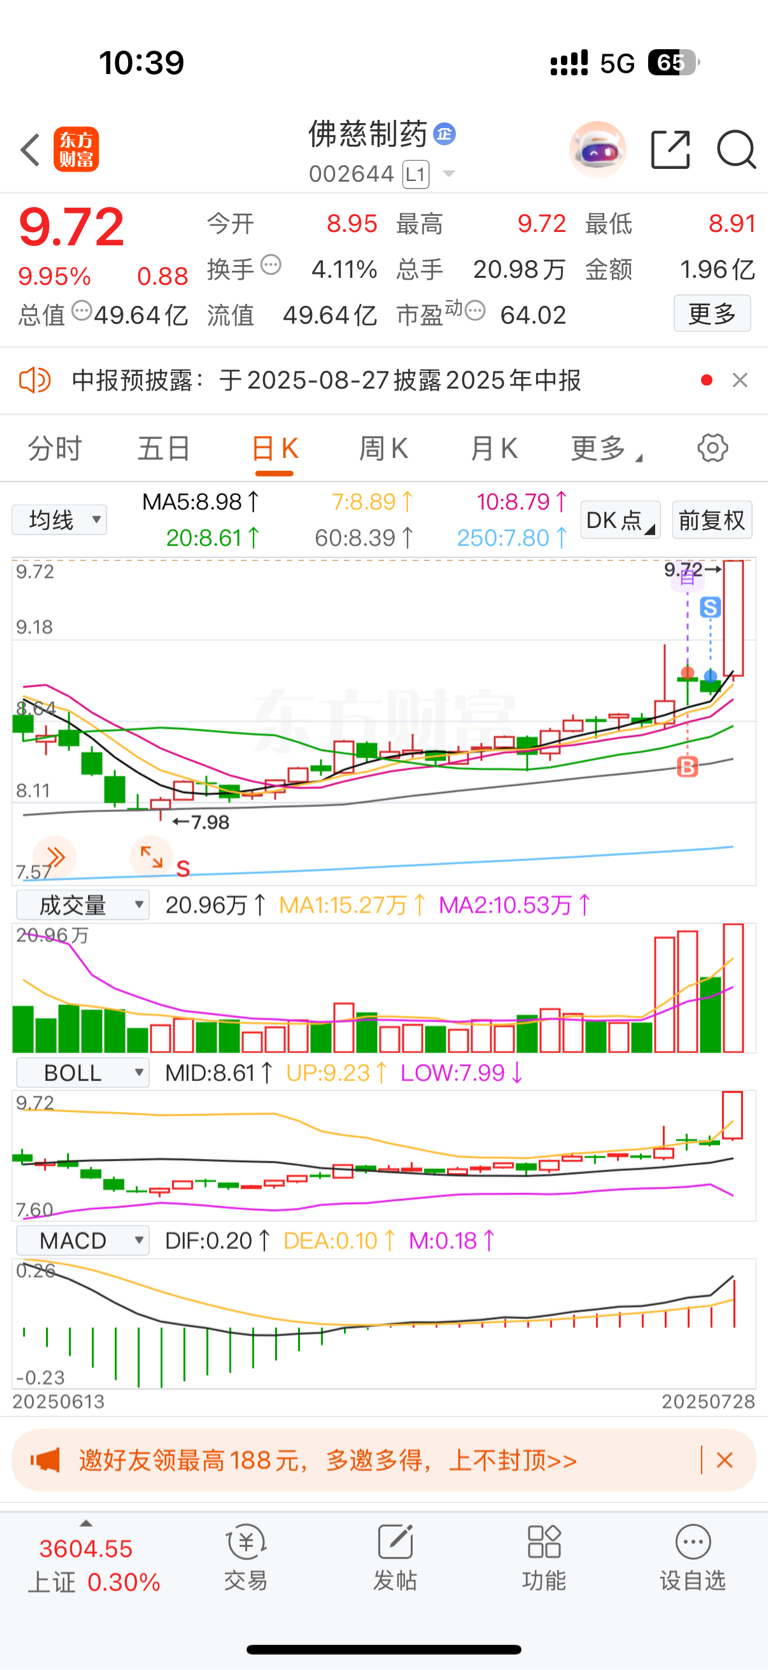Show 市盈 info bubble icon

coord(475,311)
